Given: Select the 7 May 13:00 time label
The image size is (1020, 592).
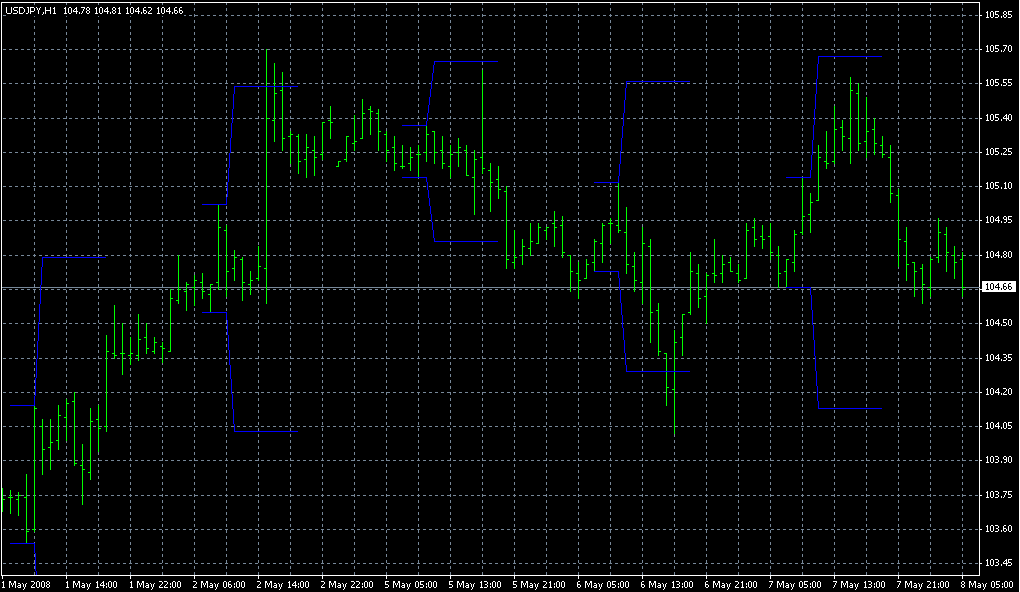Looking at the screenshot, I should pos(859,584).
